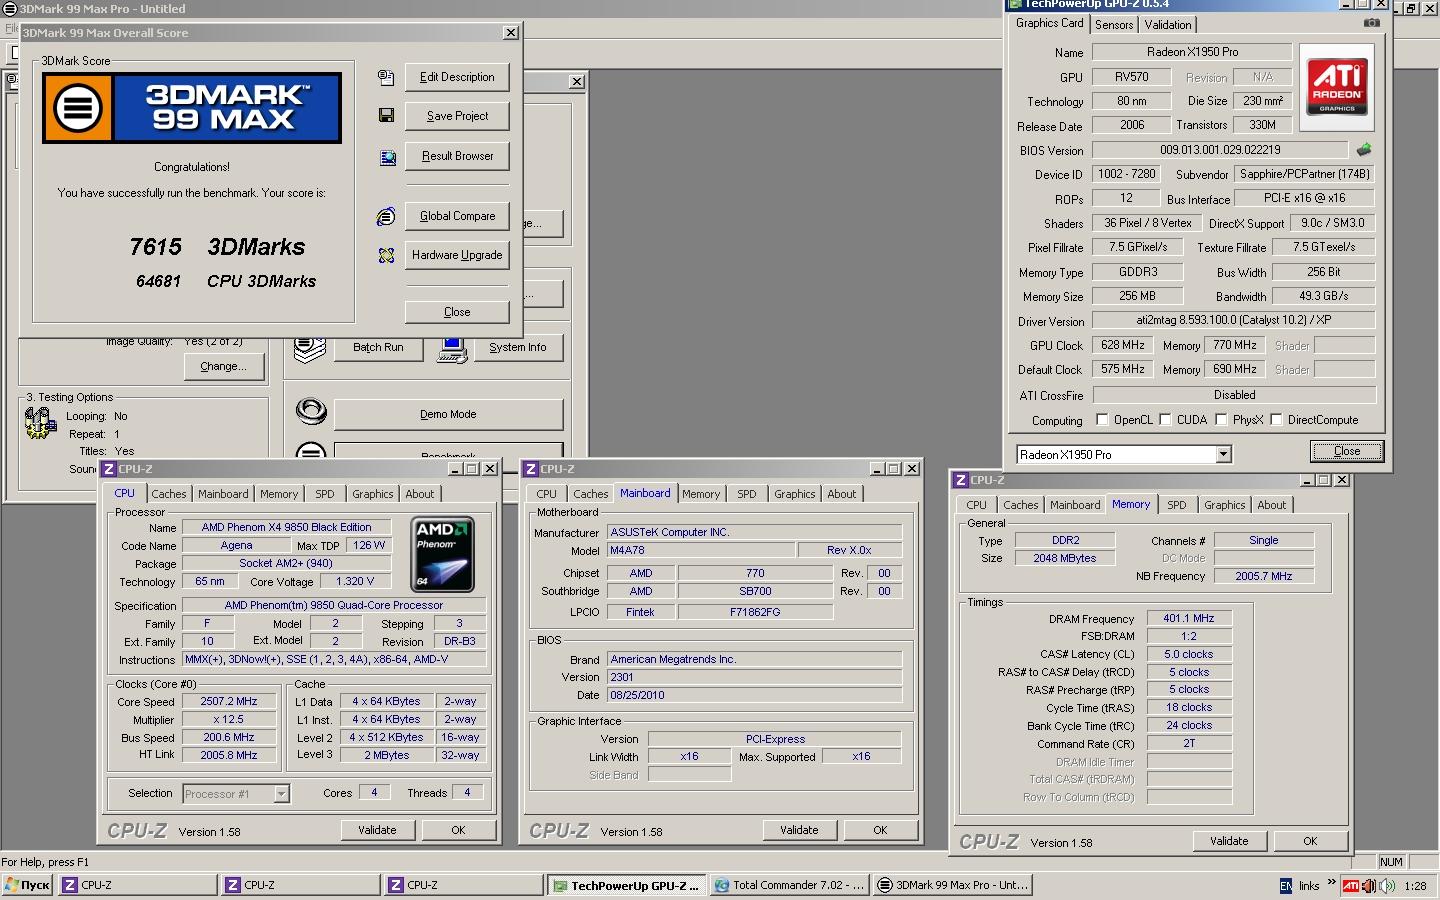
Task: Click the 7615 3DMarks score text
Action: tap(217, 247)
